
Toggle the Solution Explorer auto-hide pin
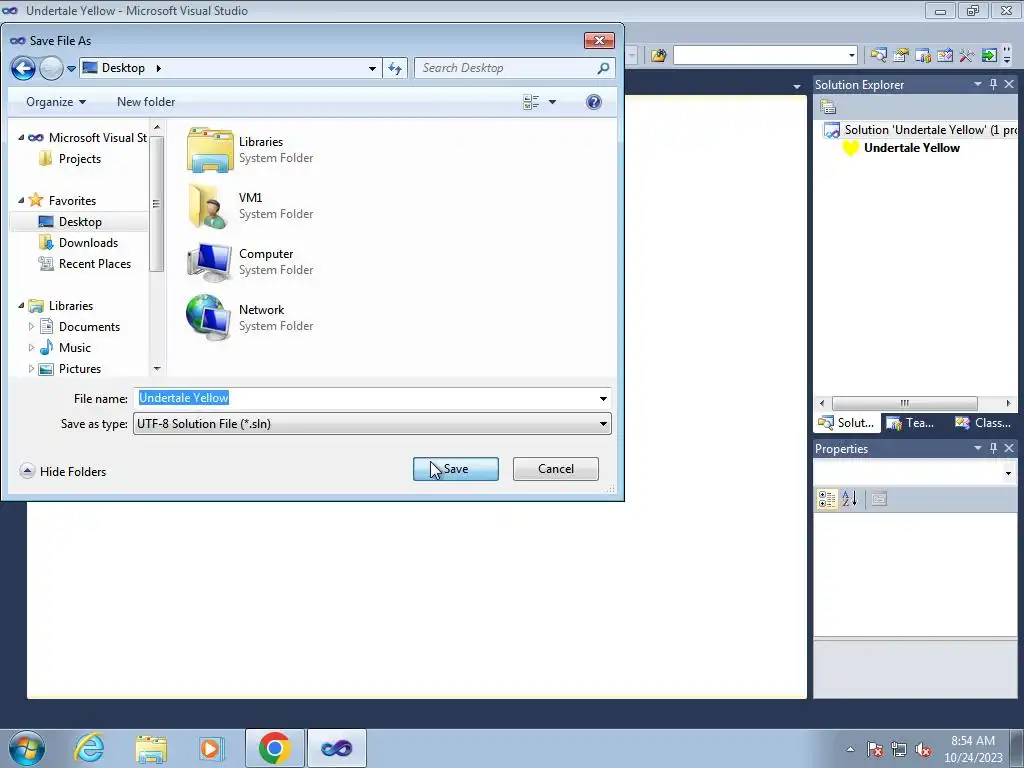[x=993, y=84]
